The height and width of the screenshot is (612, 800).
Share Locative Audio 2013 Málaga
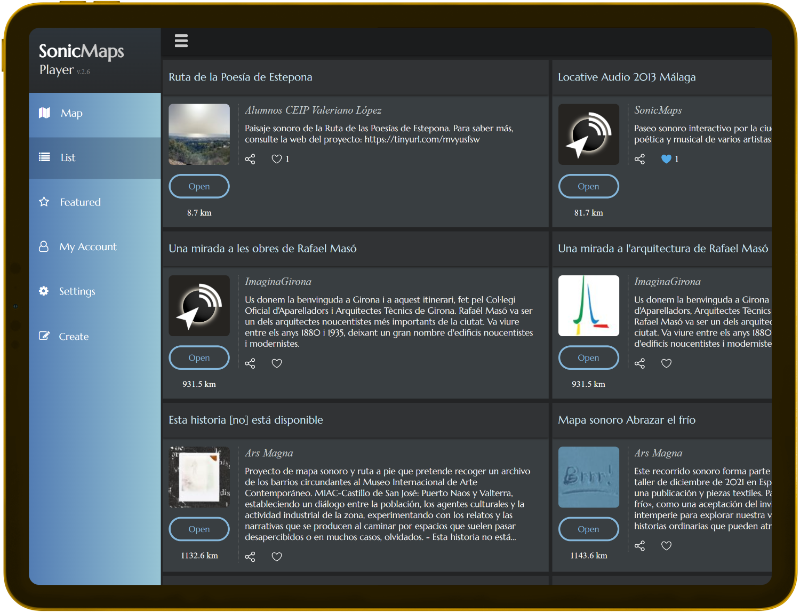point(640,159)
